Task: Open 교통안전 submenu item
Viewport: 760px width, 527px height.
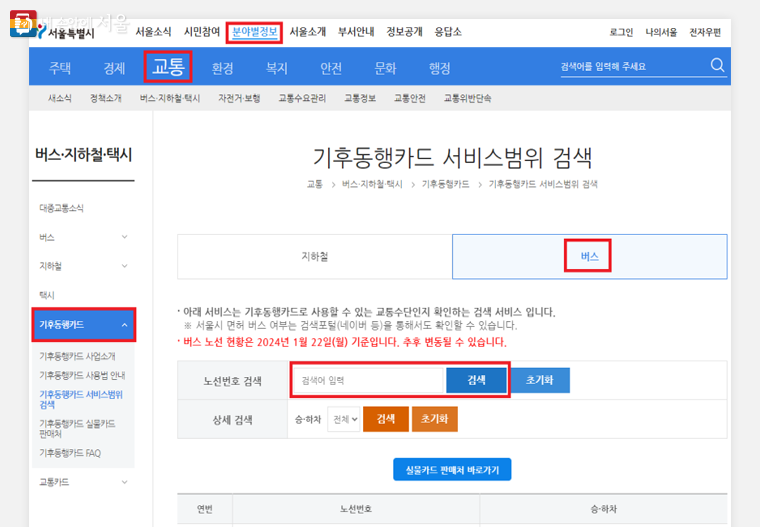Action: (x=410, y=98)
